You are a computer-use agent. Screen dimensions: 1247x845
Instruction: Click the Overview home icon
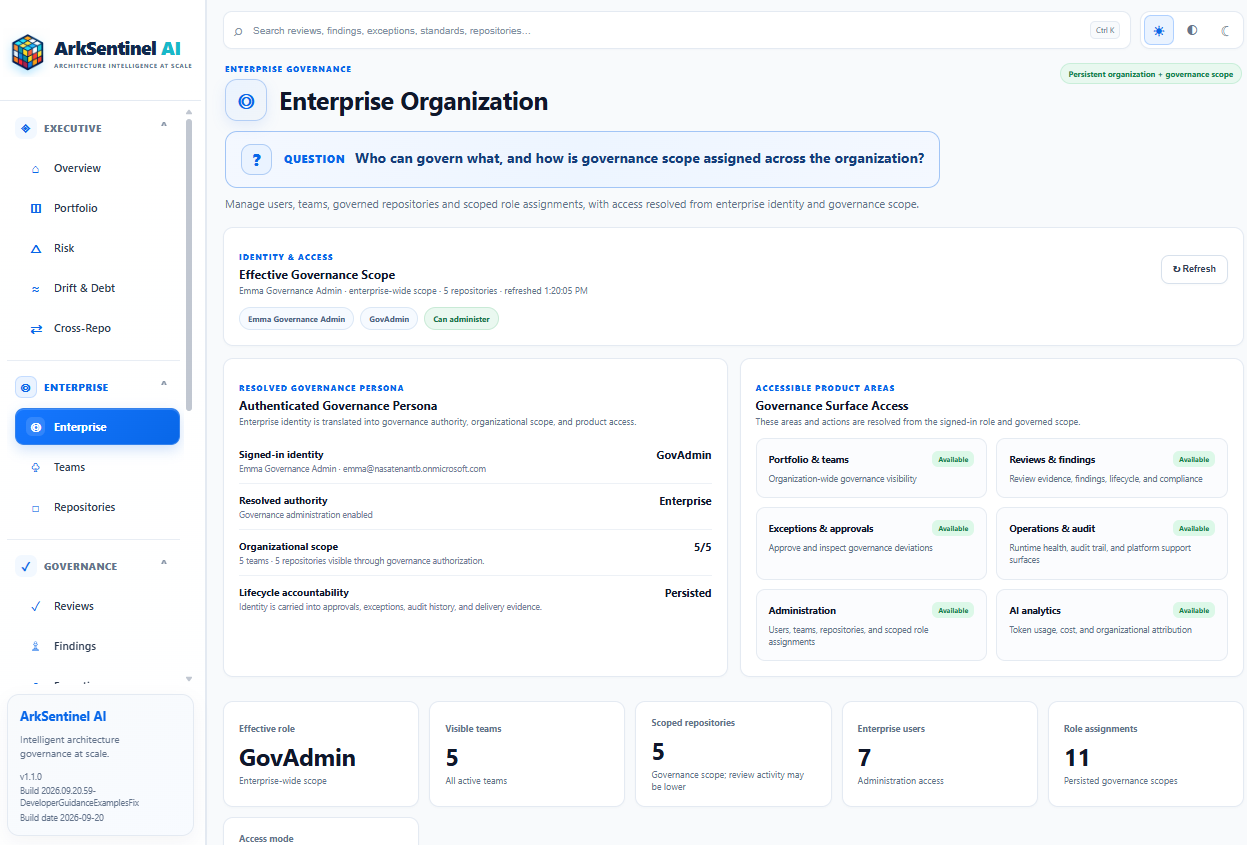36,169
